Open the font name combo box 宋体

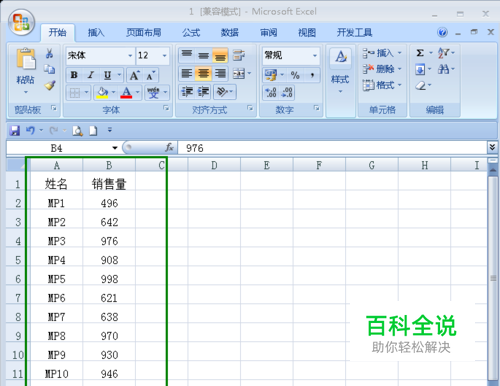[x=100, y=55]
